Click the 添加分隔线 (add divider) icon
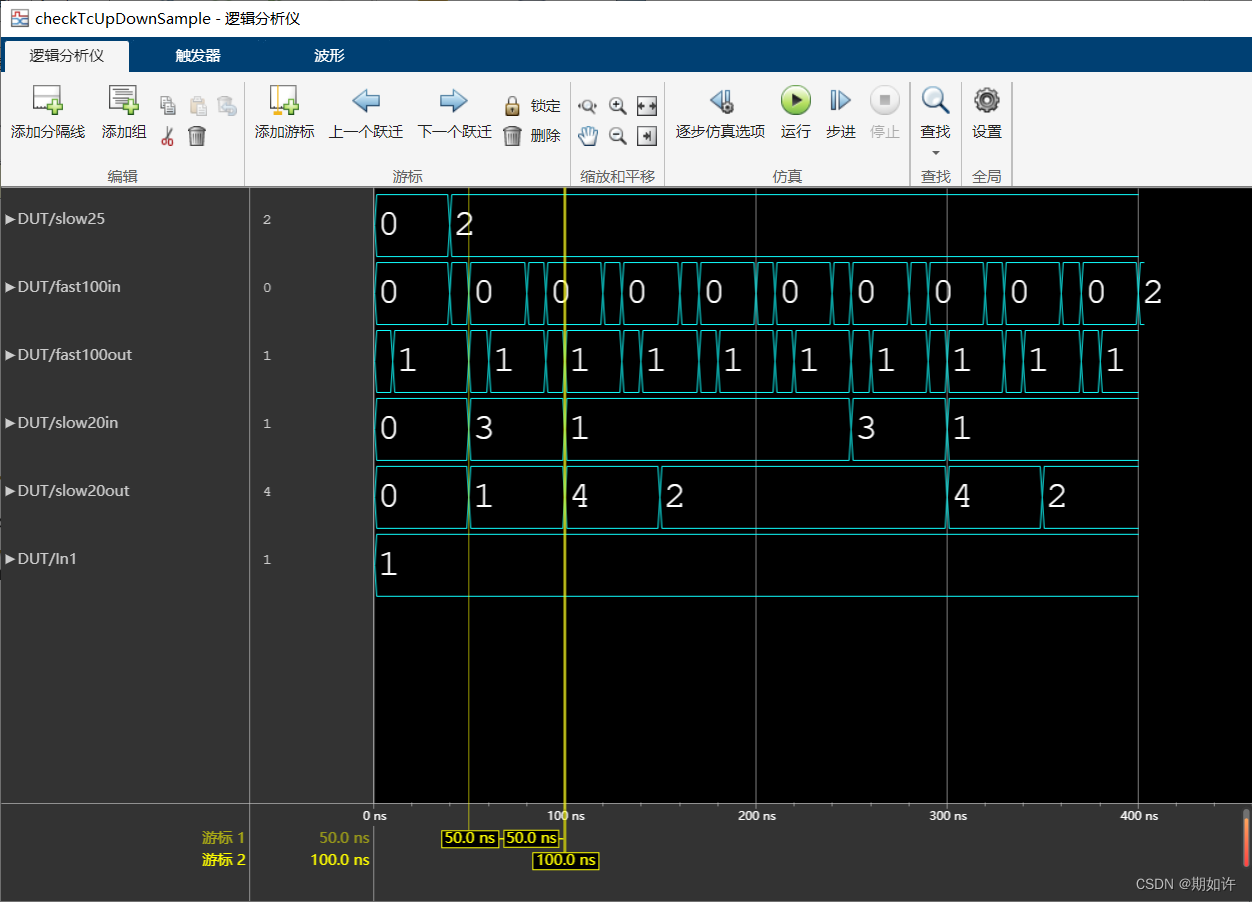The height and width of the screenshot is (902, 1252). pyautogui.click(x=47, y=105)
